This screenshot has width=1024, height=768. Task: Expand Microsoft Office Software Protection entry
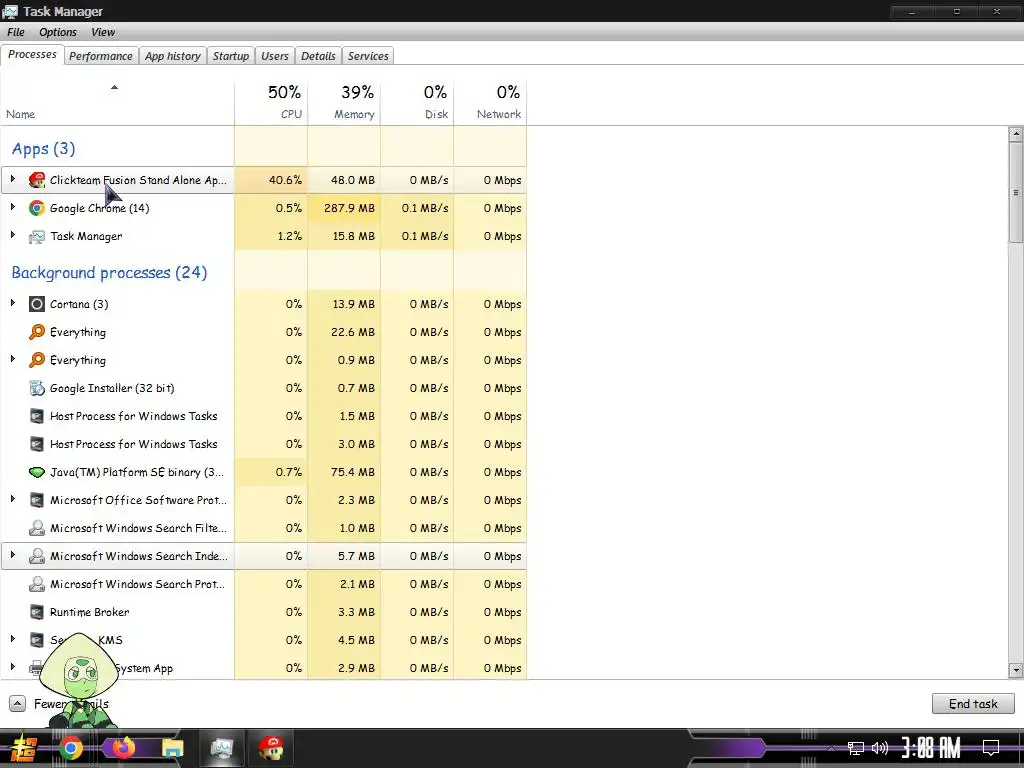(x=12, y=499)
